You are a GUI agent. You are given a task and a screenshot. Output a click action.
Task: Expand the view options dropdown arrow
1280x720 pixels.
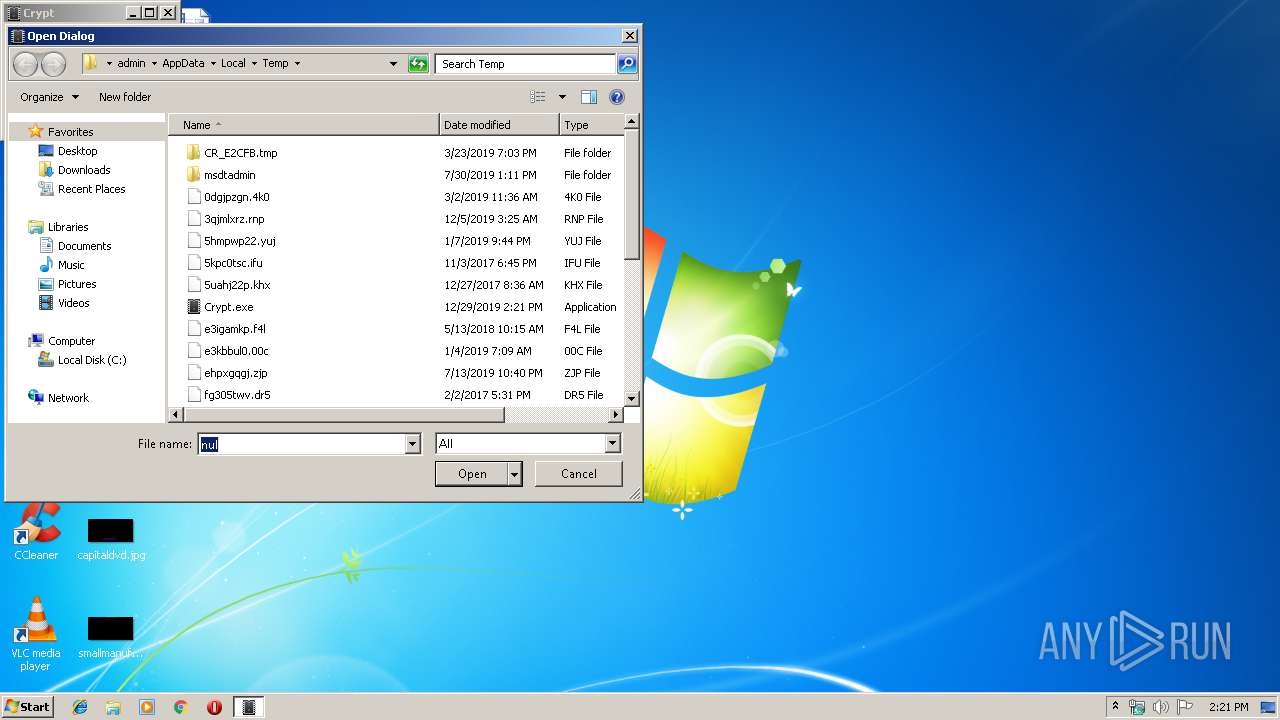(562, 97)
